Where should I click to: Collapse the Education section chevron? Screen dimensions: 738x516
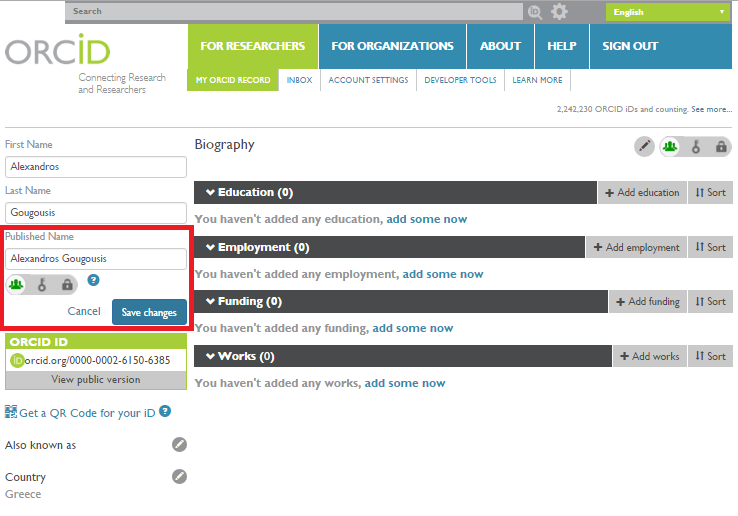210,192
